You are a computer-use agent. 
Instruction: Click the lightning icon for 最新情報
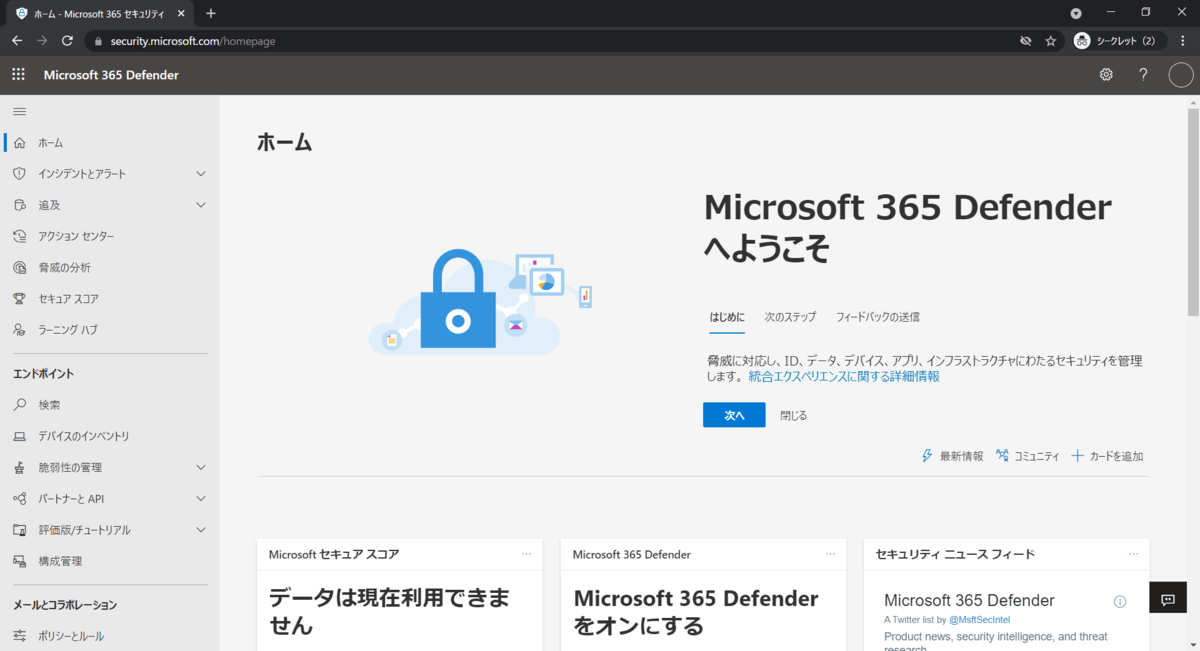927,456
